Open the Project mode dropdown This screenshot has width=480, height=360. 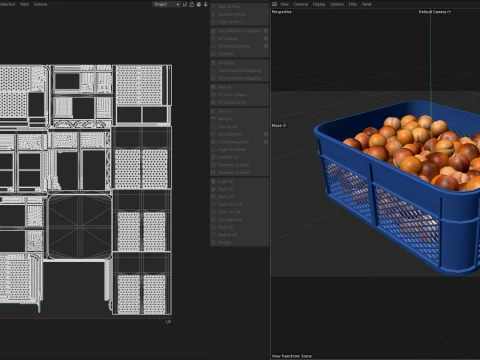tap(166, 4)
